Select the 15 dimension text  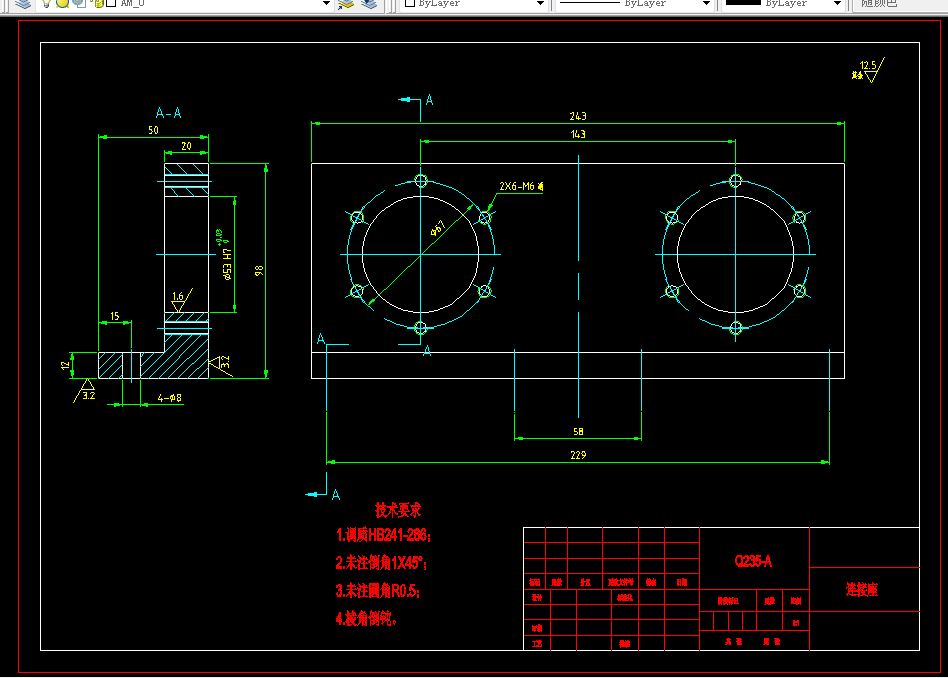[115, 316]
